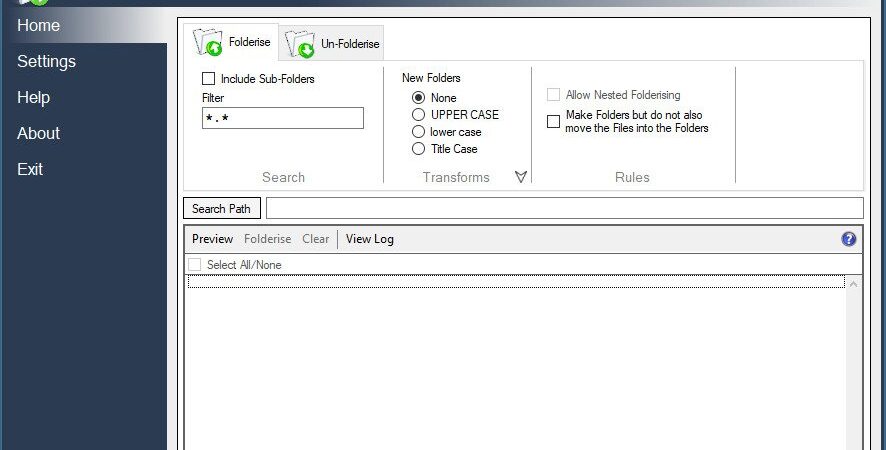This screenshot has width=886, height=450.
Task: Toggle the Select All/None checkbox
Action: pyautogui.click(x=194, y=265)
